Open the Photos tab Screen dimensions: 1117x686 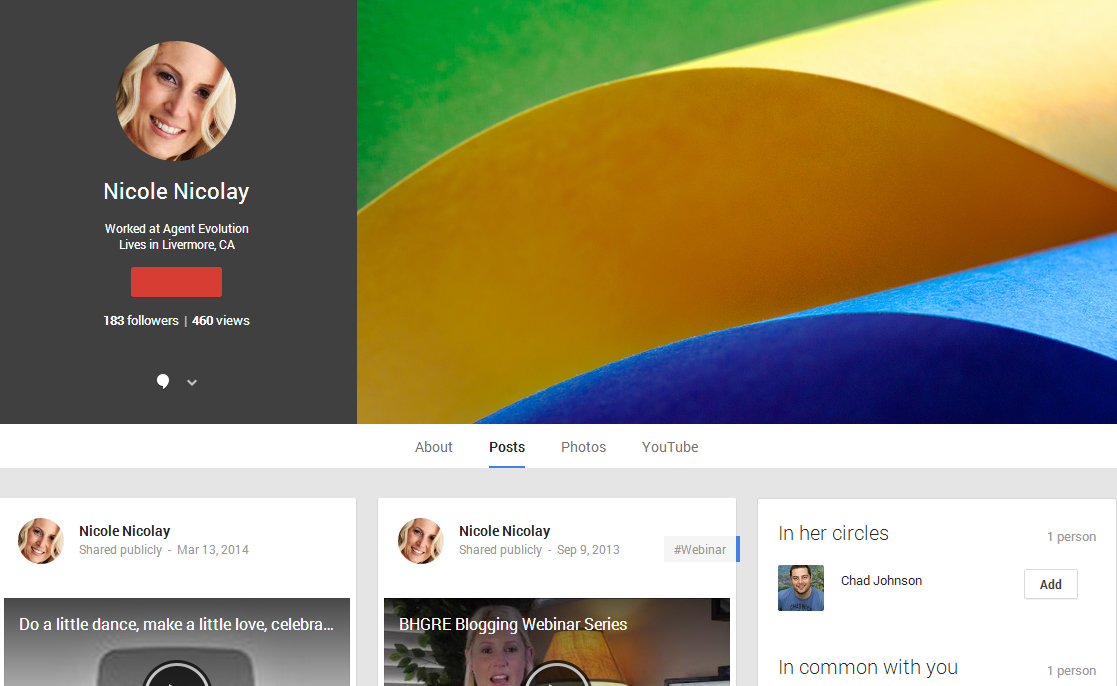(x=583, y=447)
